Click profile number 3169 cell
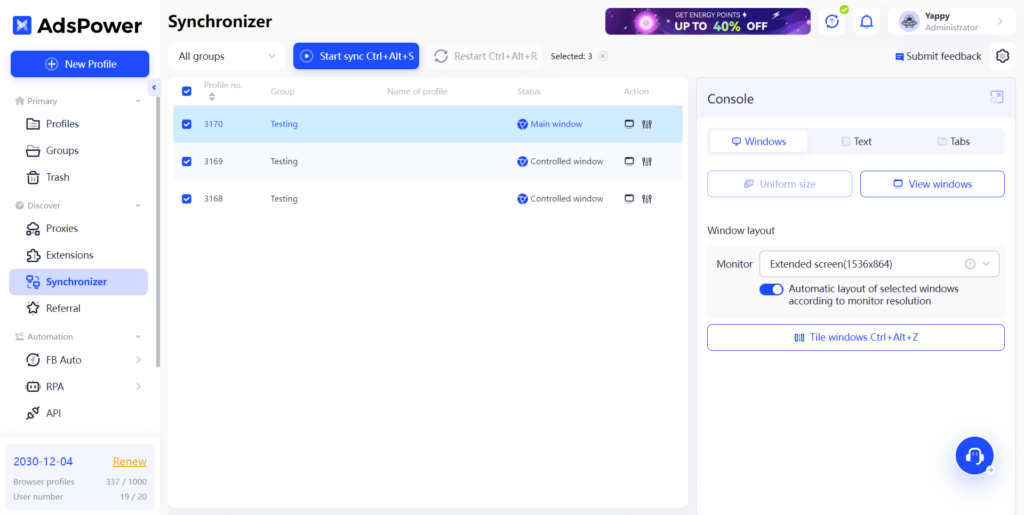Viewport: 1024px width, 515px height. click(x=214, y=161)
